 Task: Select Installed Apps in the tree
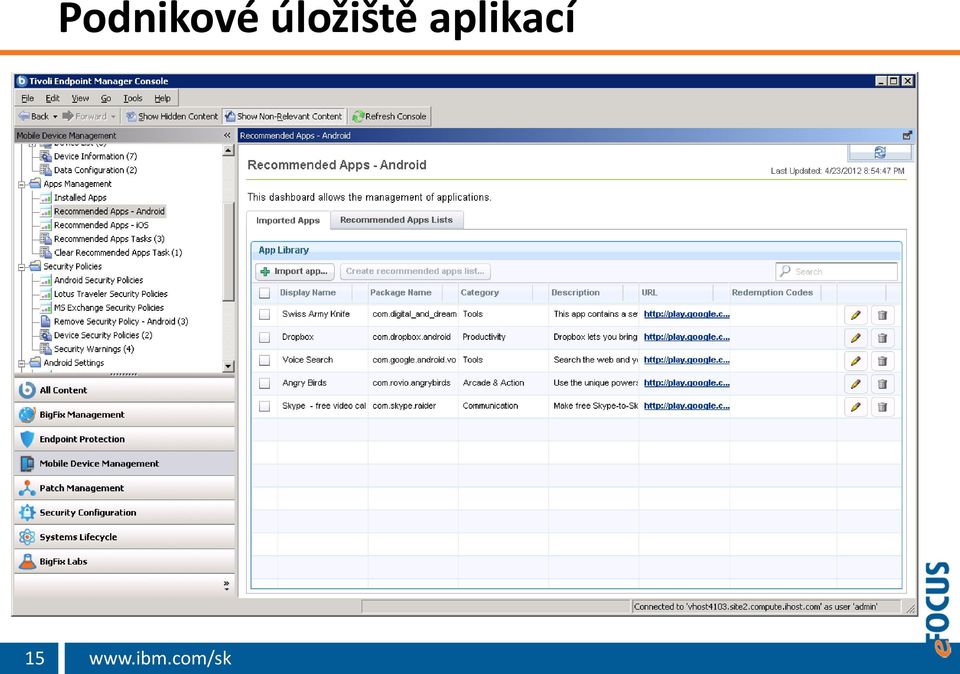point(80,197)
